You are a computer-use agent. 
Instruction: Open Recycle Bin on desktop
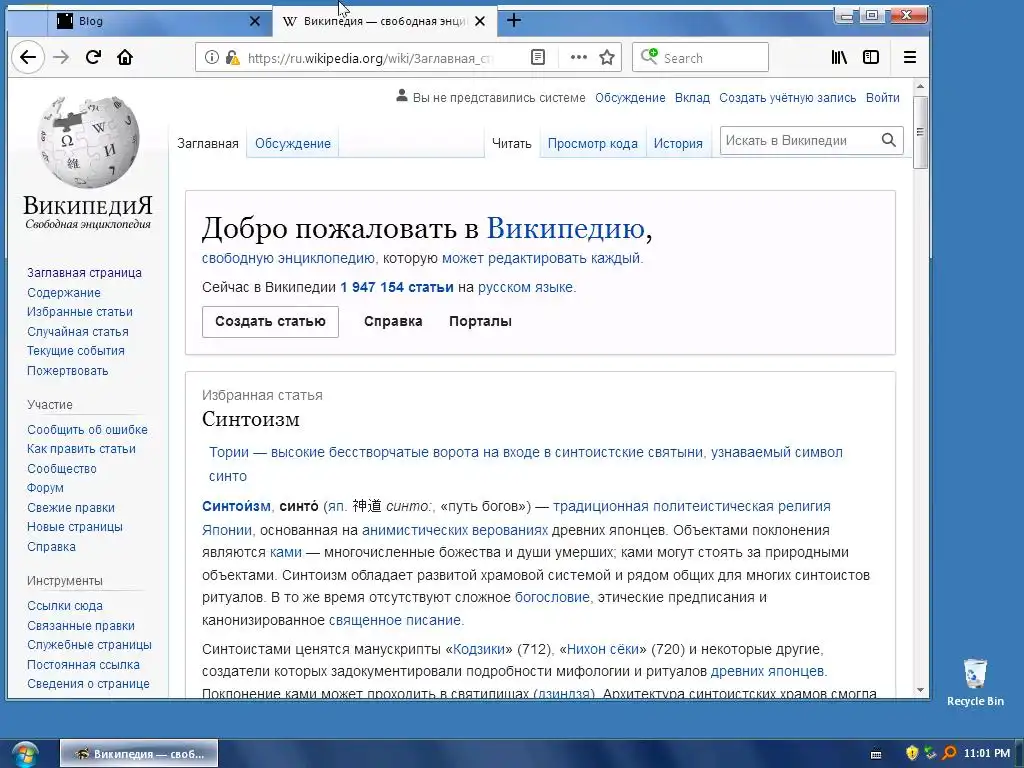(974, 682)
